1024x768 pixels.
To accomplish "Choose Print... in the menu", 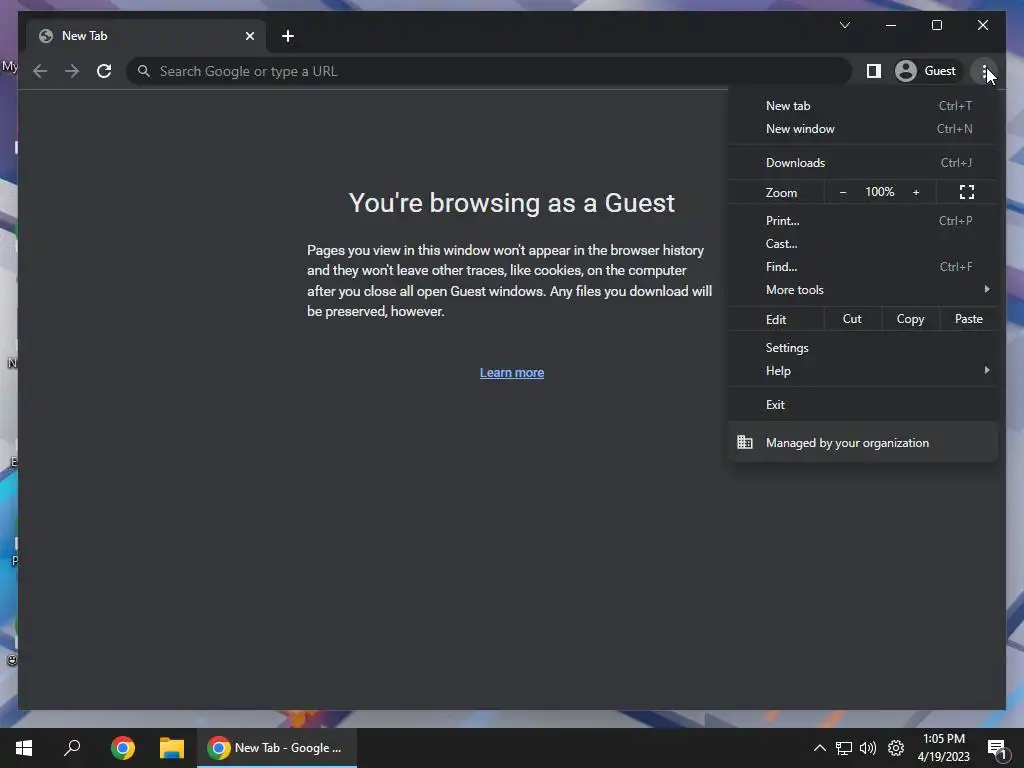I will [863, 221].
